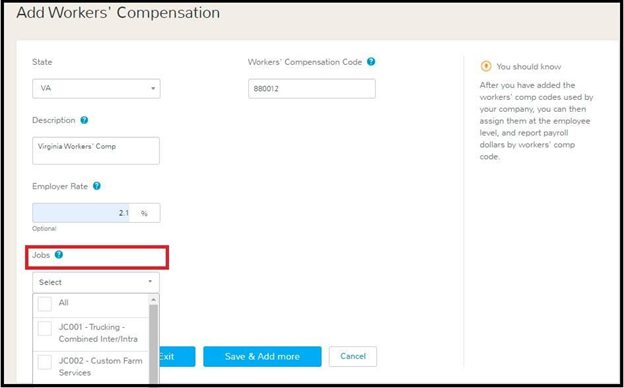
Task: Open help icon next to Workers' Compensation Code
Action: click(x=371, y=62)
